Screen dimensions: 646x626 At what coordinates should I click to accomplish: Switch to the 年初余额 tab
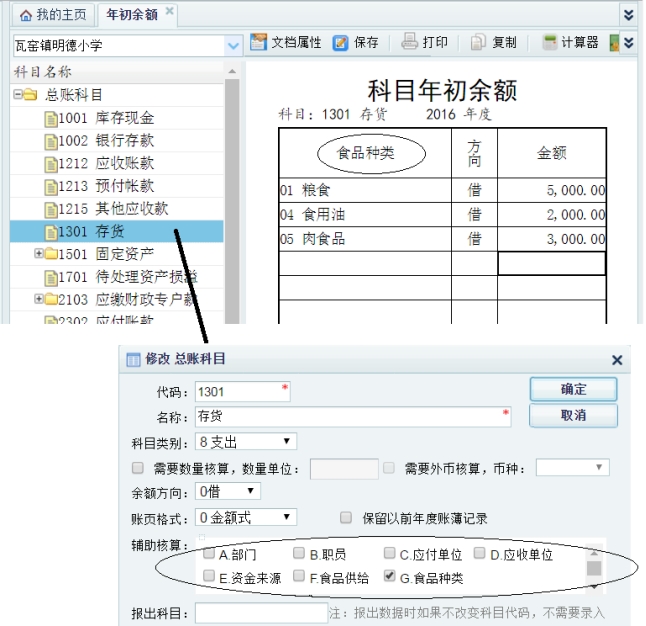(132, 15)
